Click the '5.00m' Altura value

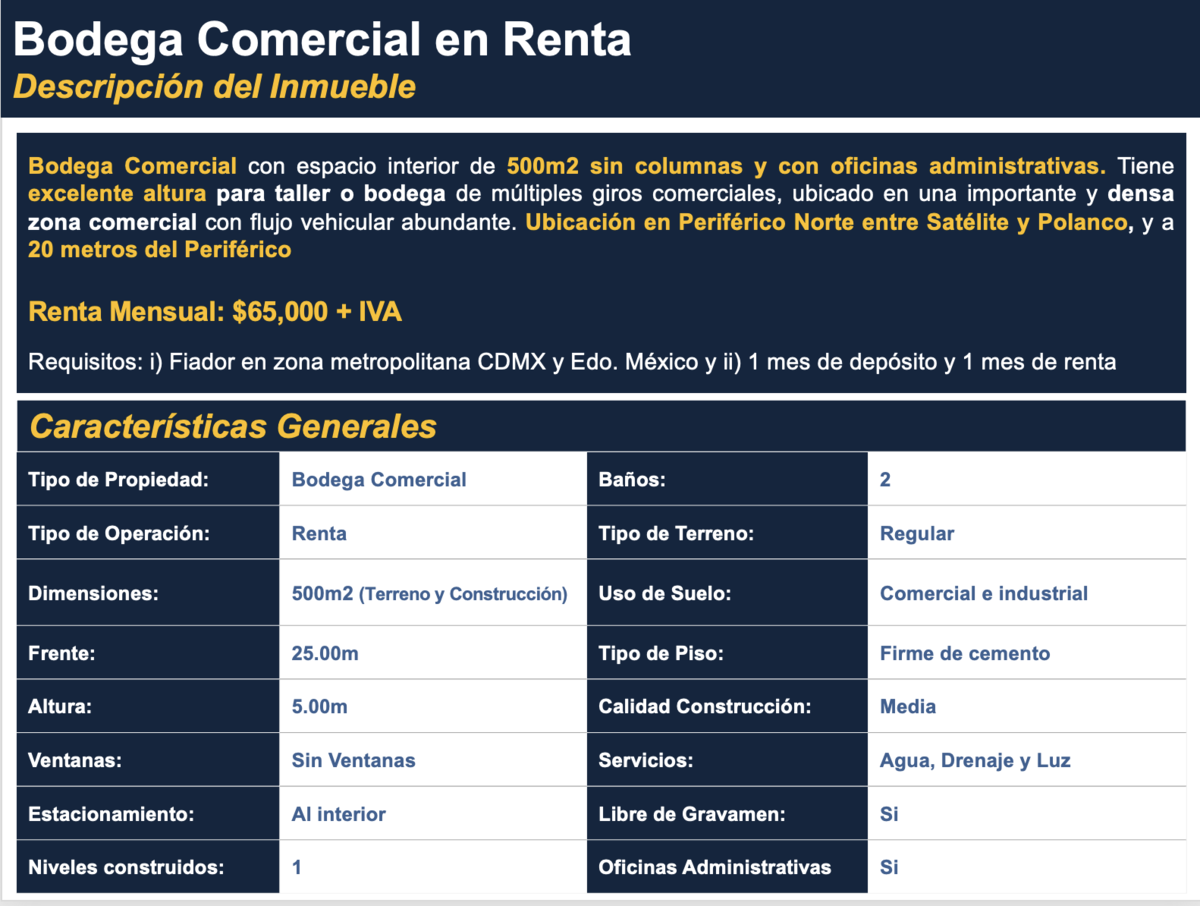(320, 707)
